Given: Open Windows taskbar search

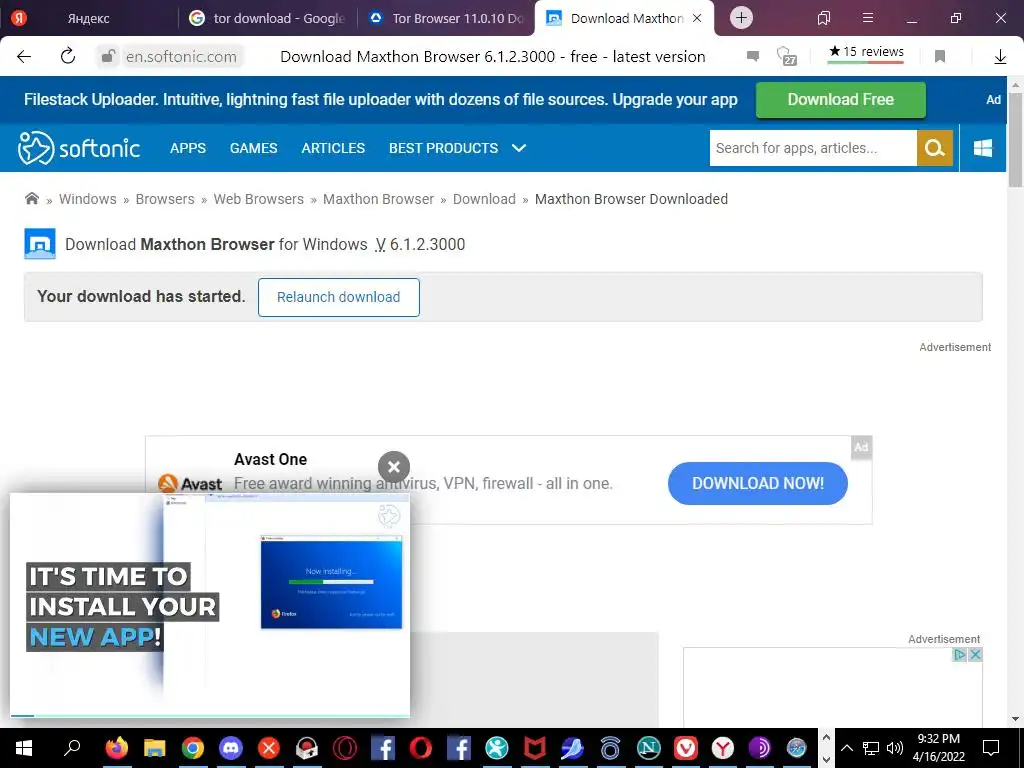Looking at the screenshot, I should coord(72,748).
